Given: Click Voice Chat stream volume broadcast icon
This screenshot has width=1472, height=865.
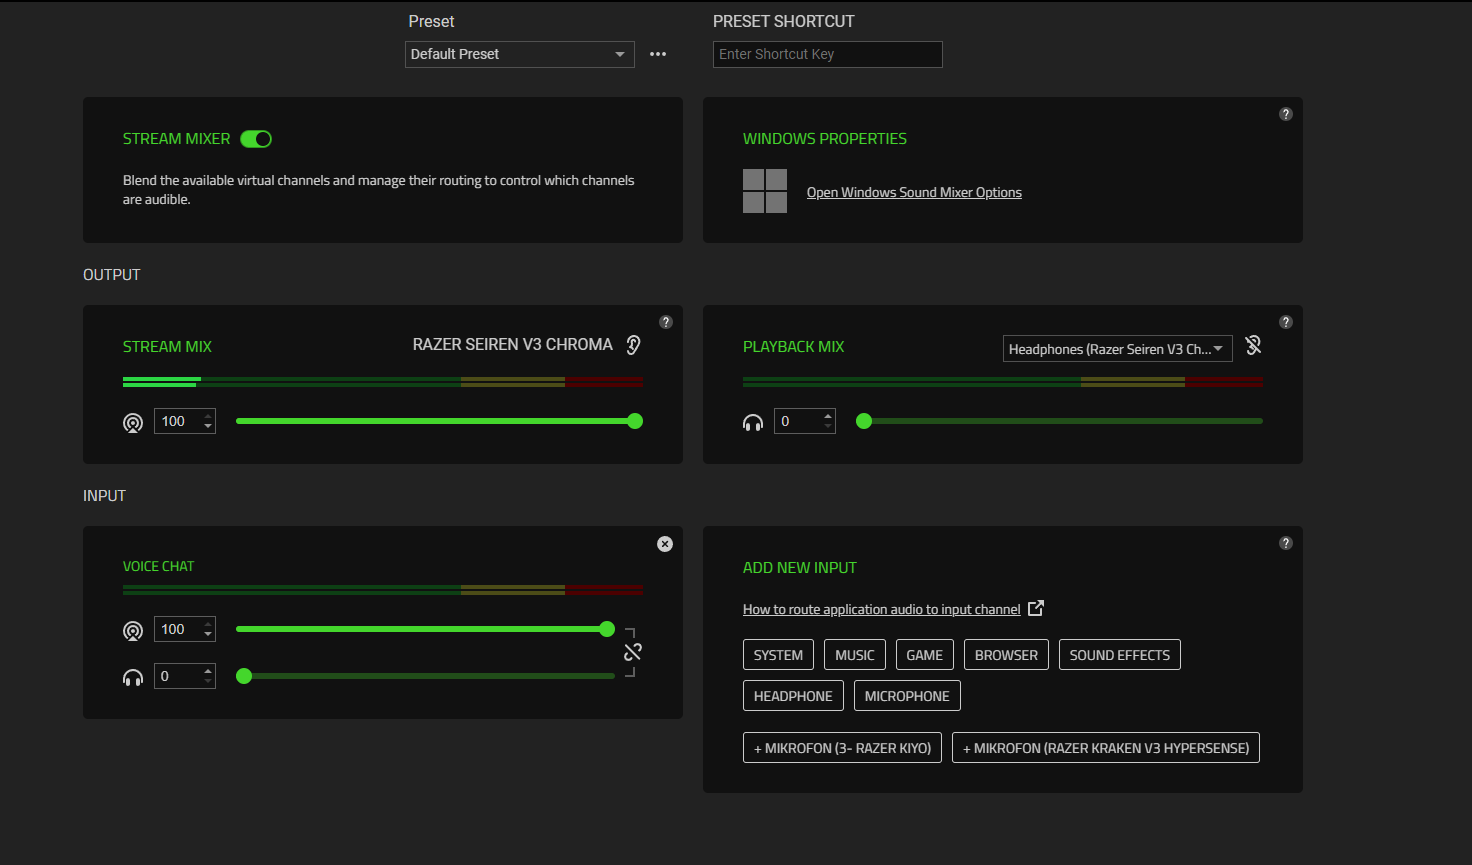Looking at the screenshot, I should point(133,630).
